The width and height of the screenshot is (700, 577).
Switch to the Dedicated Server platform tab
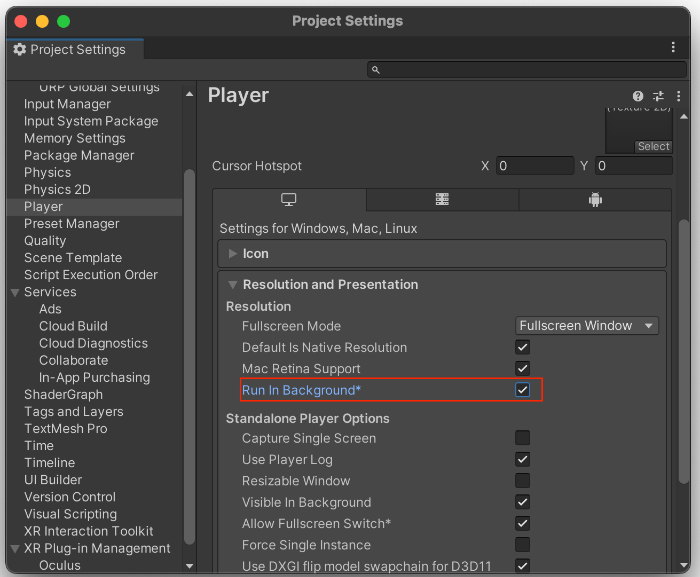tap(442, 200)
